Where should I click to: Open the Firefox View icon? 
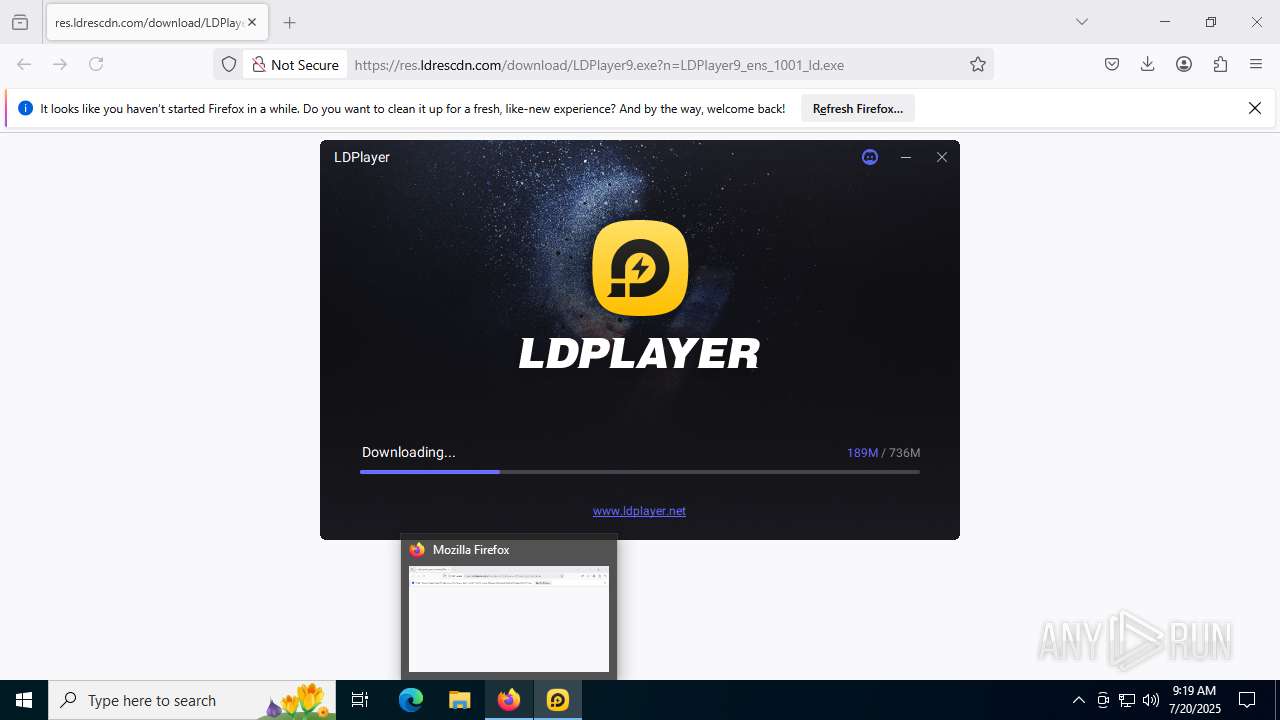point(20,22)
